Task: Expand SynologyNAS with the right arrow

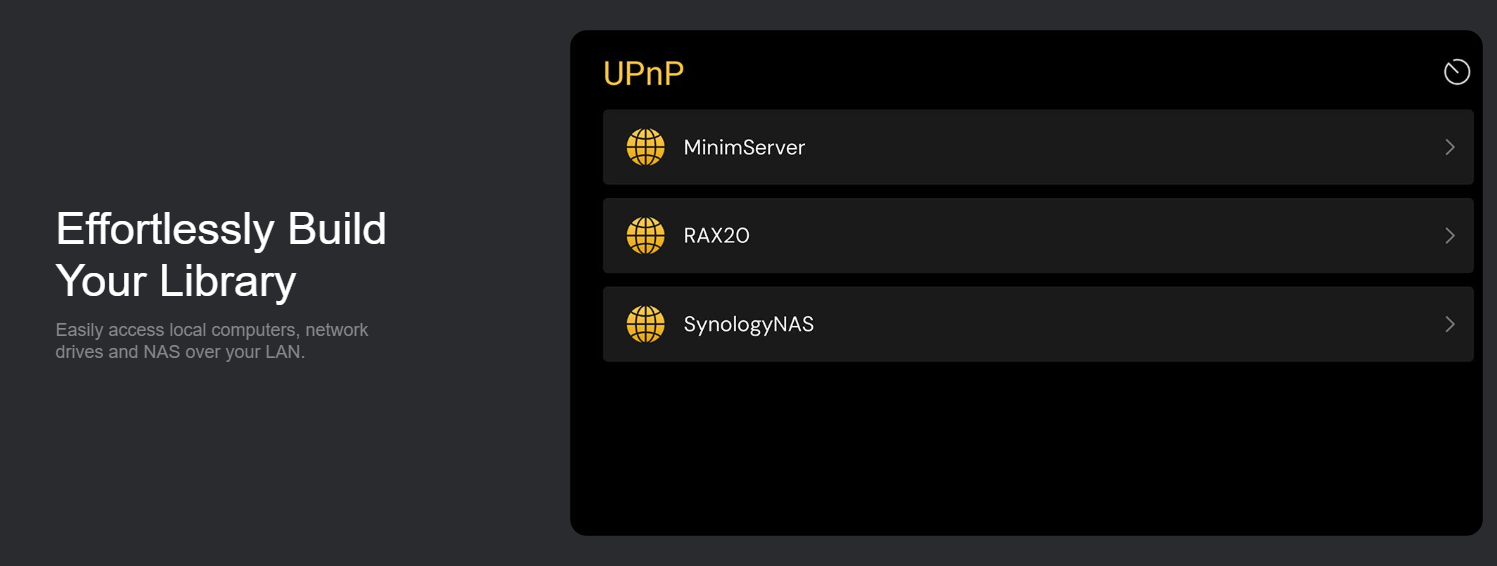Action: pos(1449,324)
